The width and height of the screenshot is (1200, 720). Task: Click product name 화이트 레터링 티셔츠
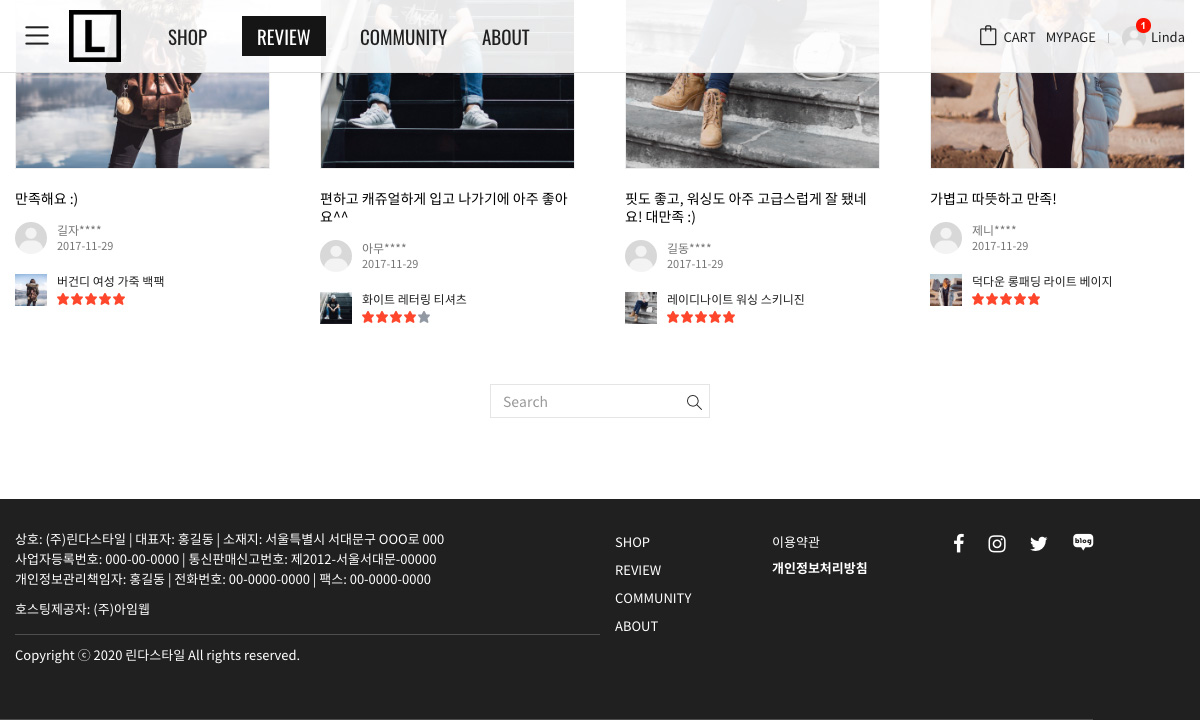click(x=414, y=299)
